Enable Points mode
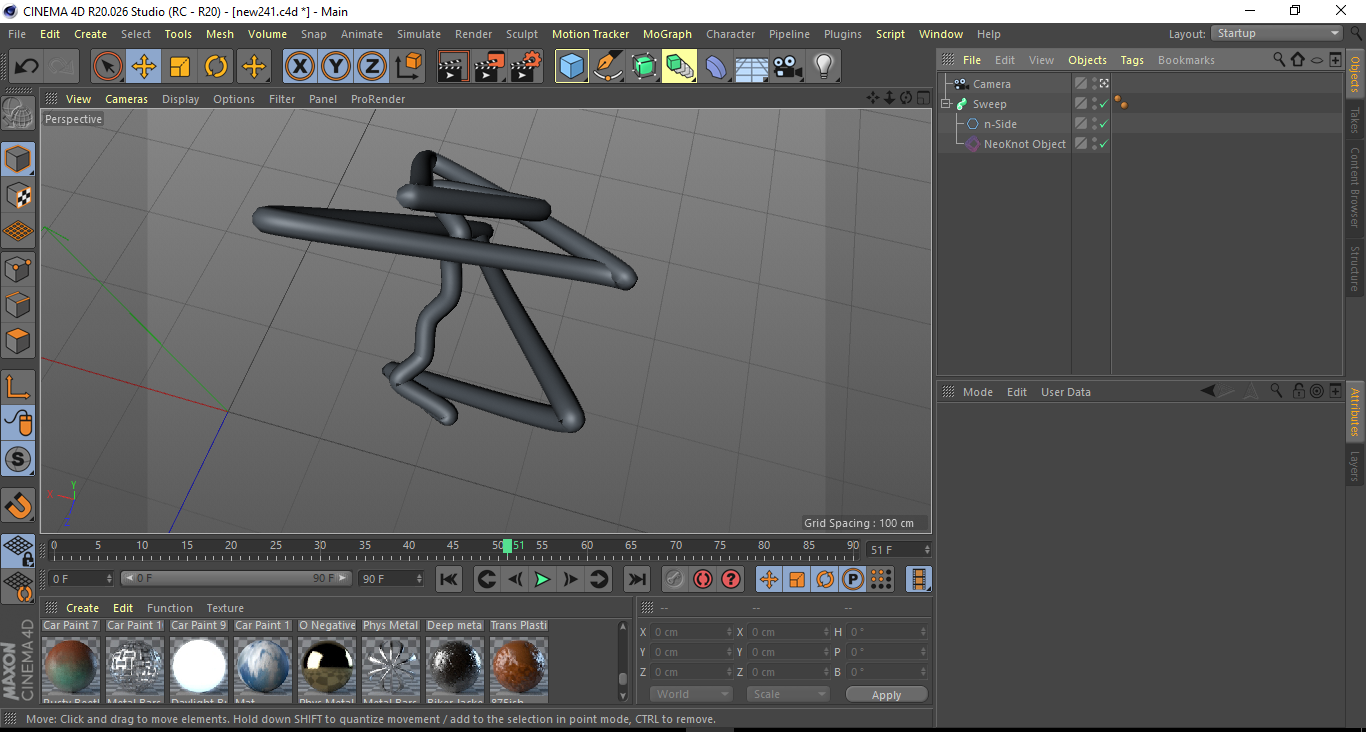This screenshot has height=732, width=1366. (18, 268)
